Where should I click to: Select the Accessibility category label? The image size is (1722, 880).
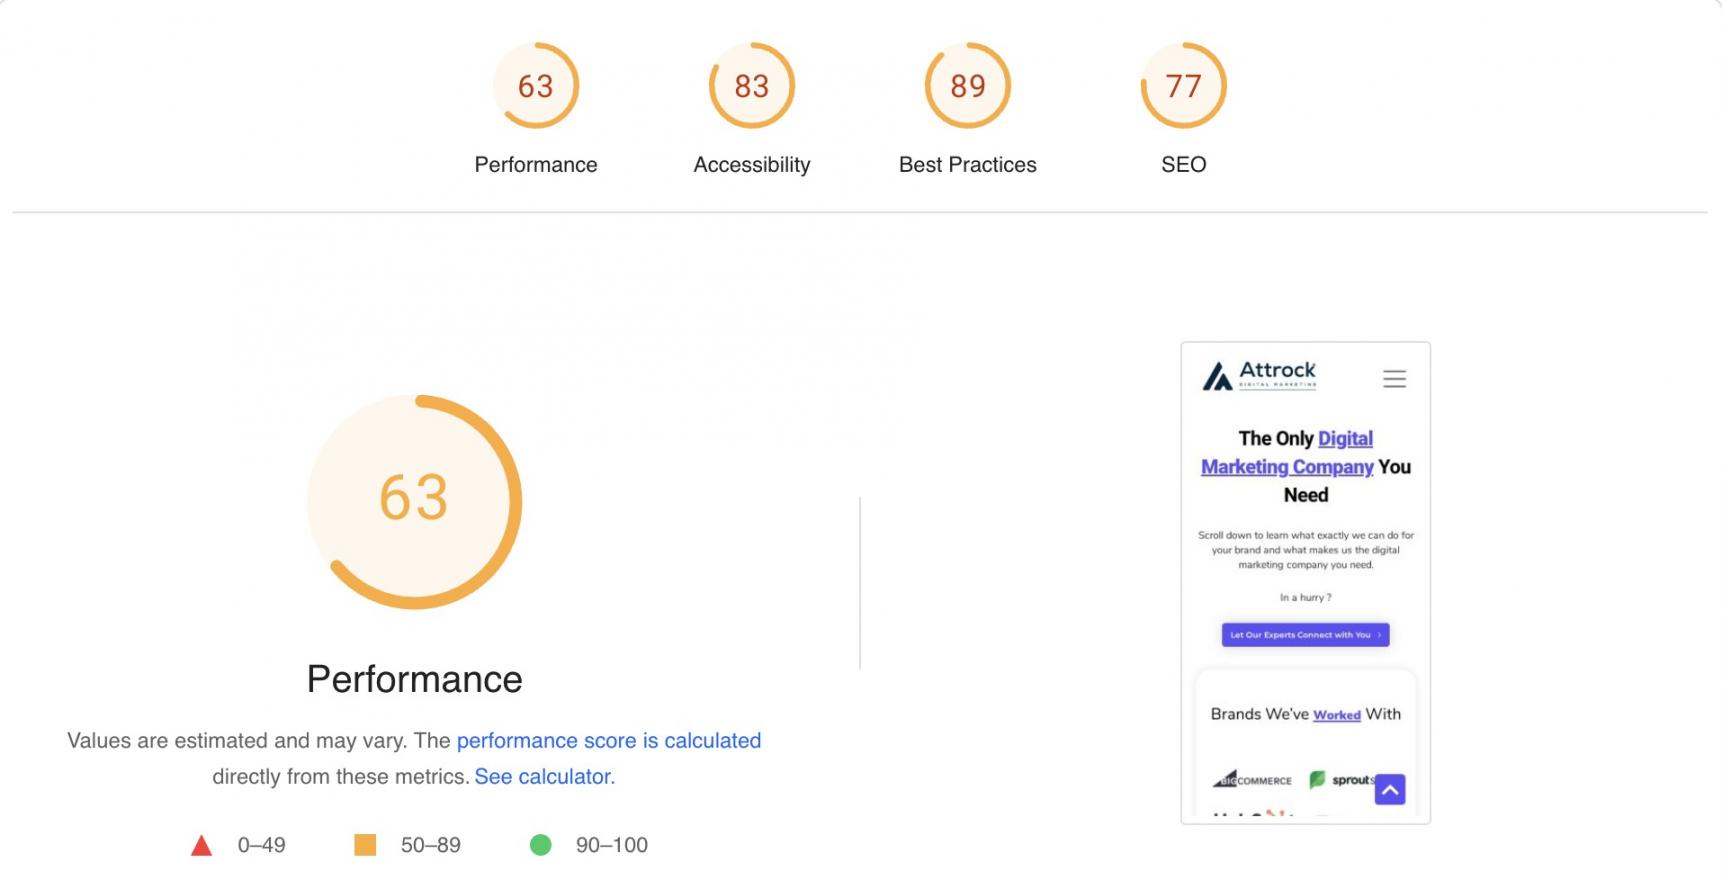(x=752, y=165)
